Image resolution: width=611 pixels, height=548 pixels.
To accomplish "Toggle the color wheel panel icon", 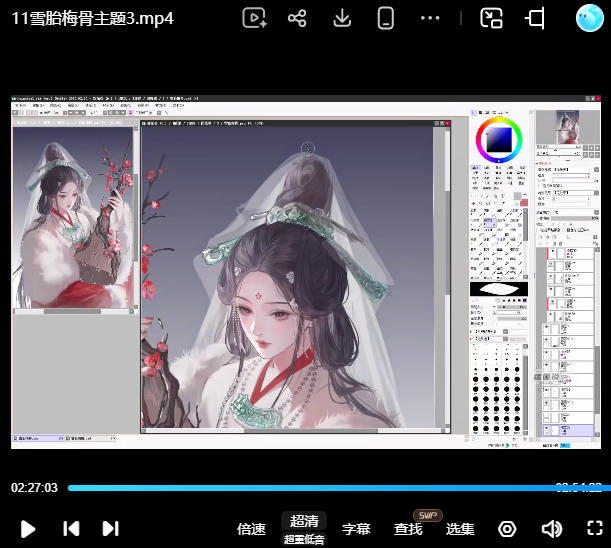I will pos(473,112).
